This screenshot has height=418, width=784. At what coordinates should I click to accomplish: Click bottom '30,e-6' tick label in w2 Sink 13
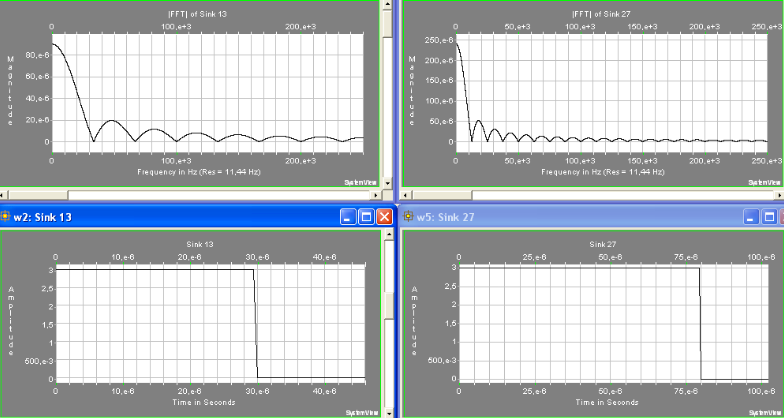258,392
